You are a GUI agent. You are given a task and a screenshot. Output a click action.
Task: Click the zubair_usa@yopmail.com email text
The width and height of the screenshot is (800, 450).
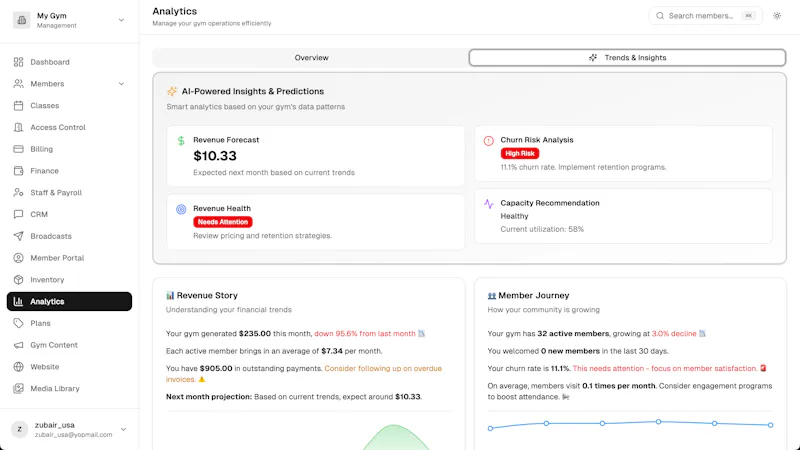[x=73, y=435]
